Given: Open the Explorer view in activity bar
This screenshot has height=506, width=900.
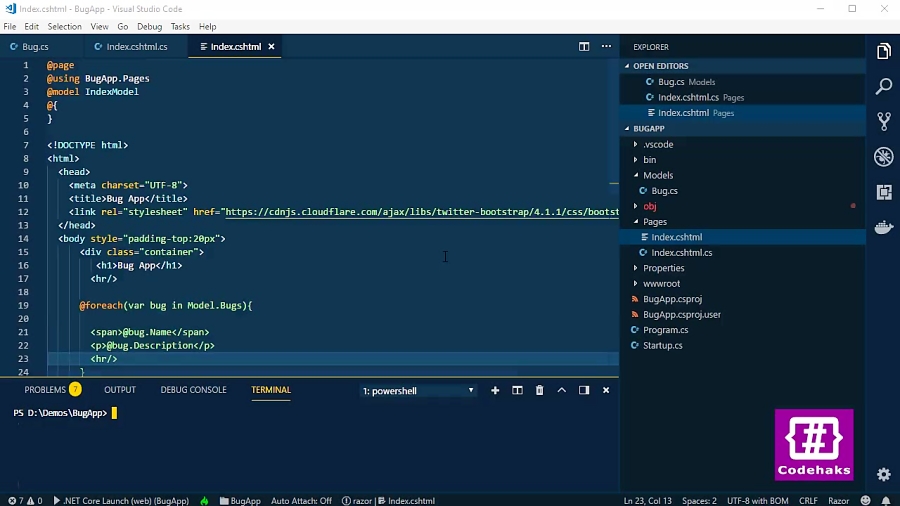Looking at the screenshot, I should coord(884,52).
